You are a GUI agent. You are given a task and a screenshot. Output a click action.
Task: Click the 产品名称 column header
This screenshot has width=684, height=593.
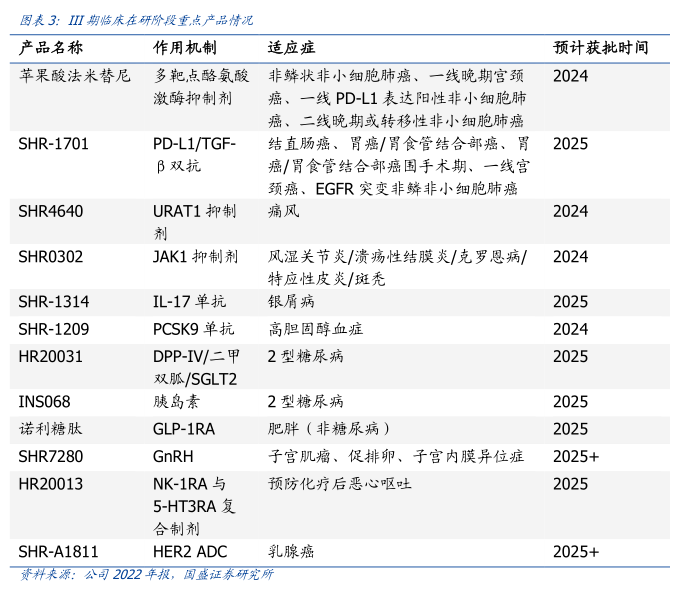(52, 48)
